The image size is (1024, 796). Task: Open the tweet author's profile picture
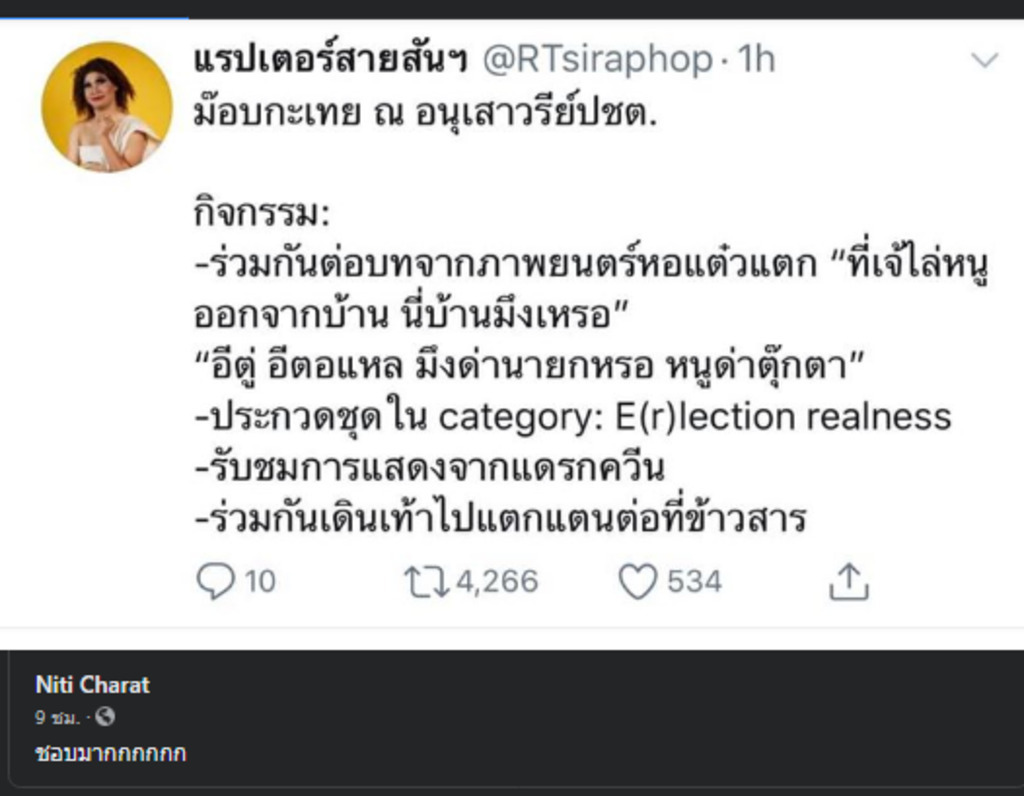(x=106, y=107)
